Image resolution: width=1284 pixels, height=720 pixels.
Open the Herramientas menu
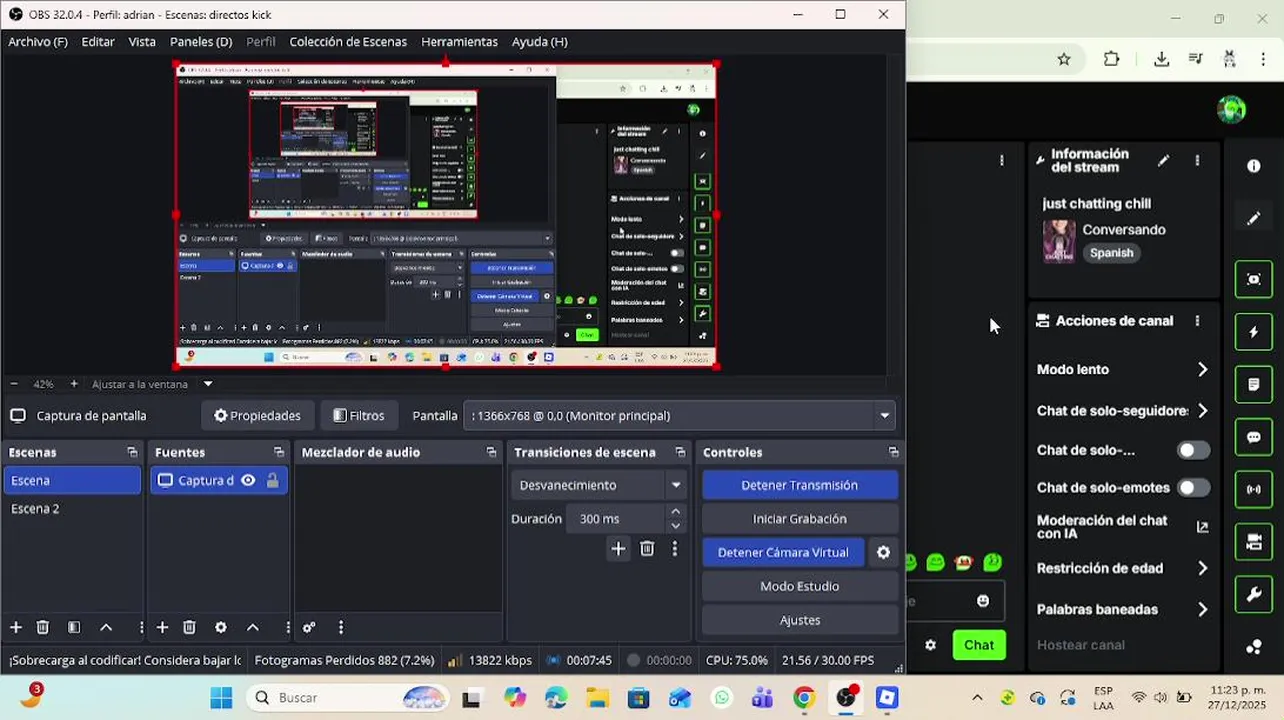459,42
